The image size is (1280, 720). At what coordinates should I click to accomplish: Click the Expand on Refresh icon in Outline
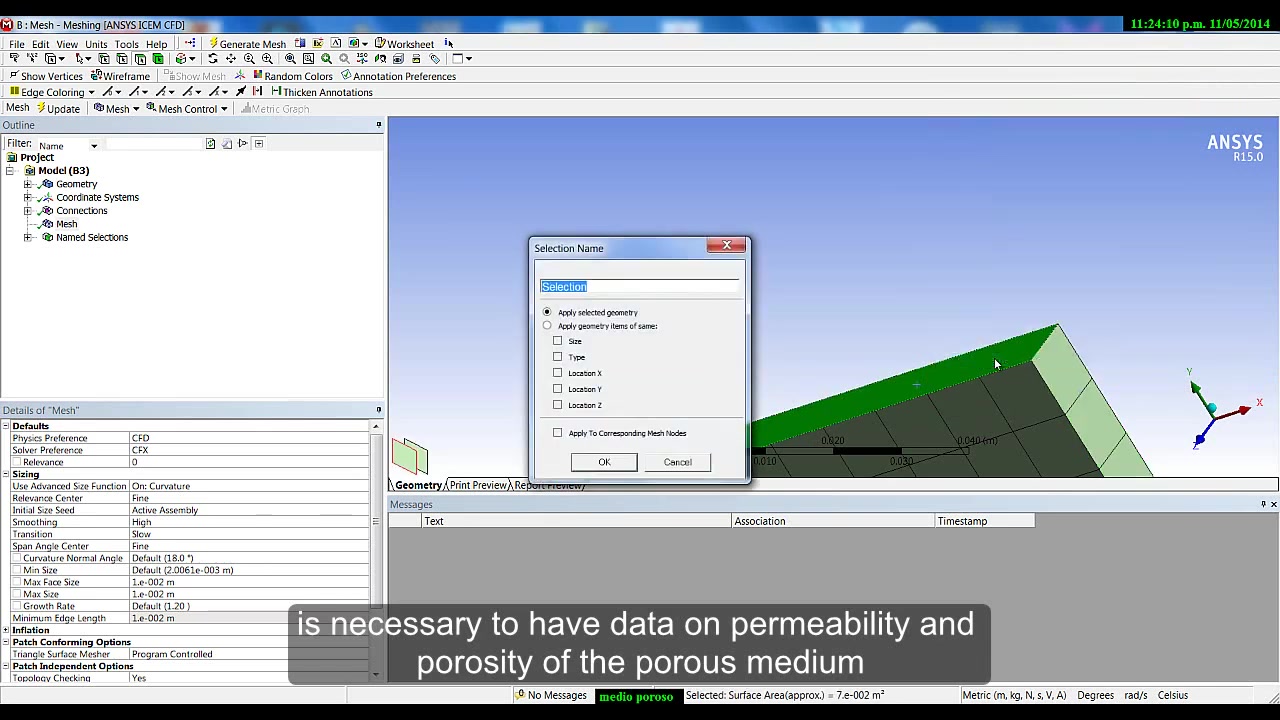coord(243,144)
